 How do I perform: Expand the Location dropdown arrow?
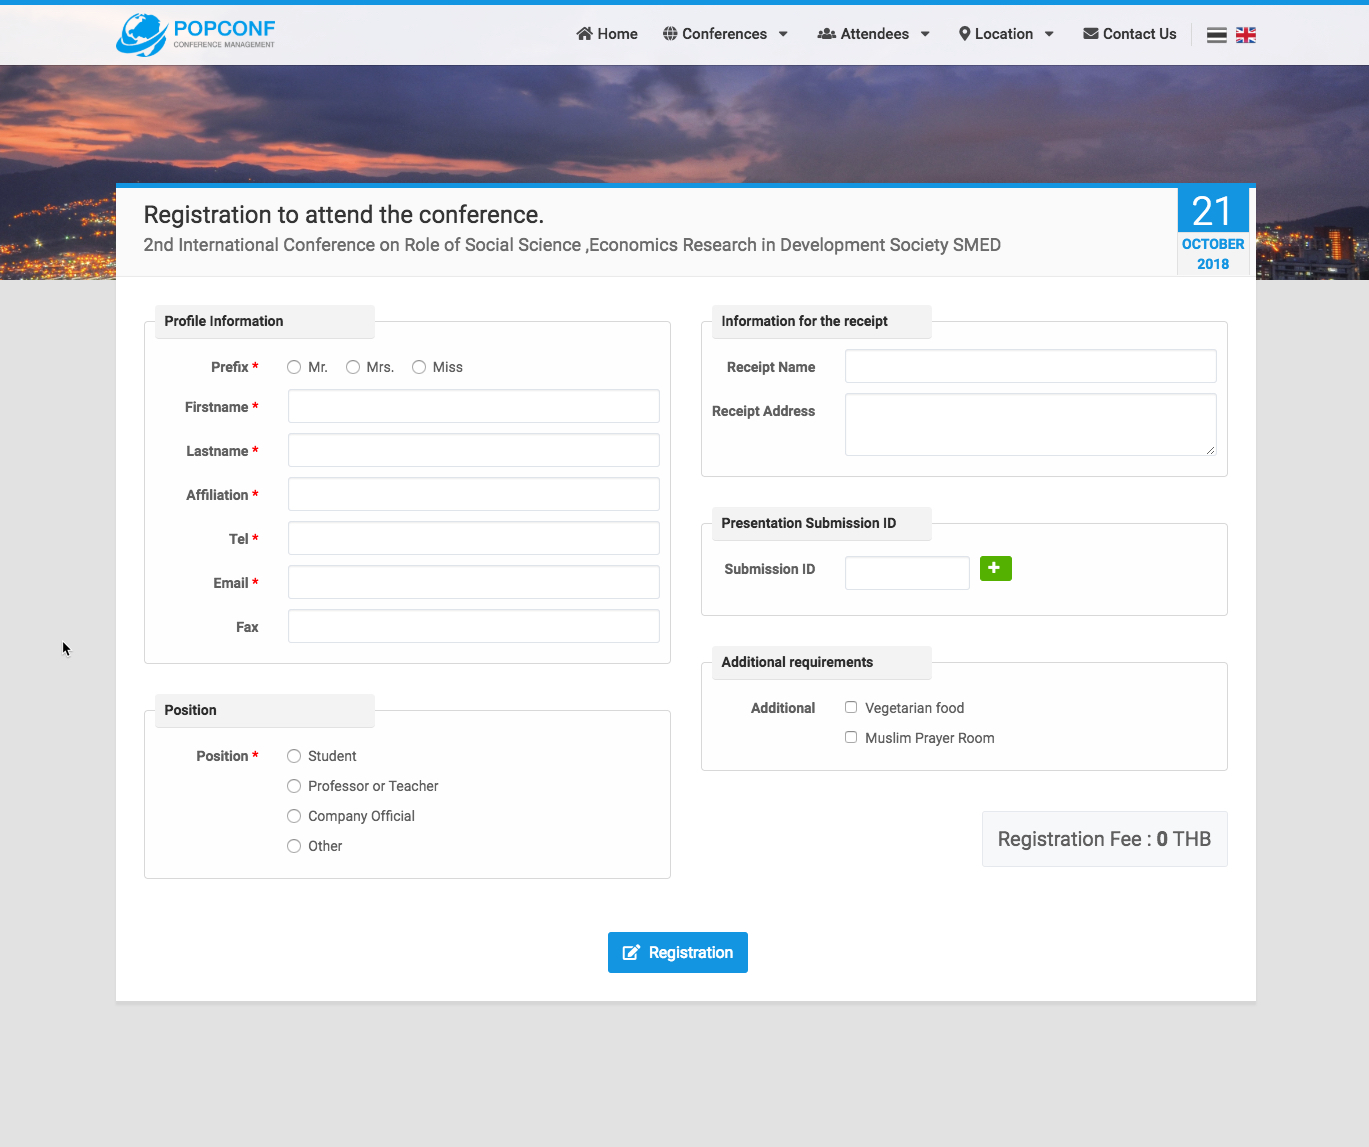1049,34
